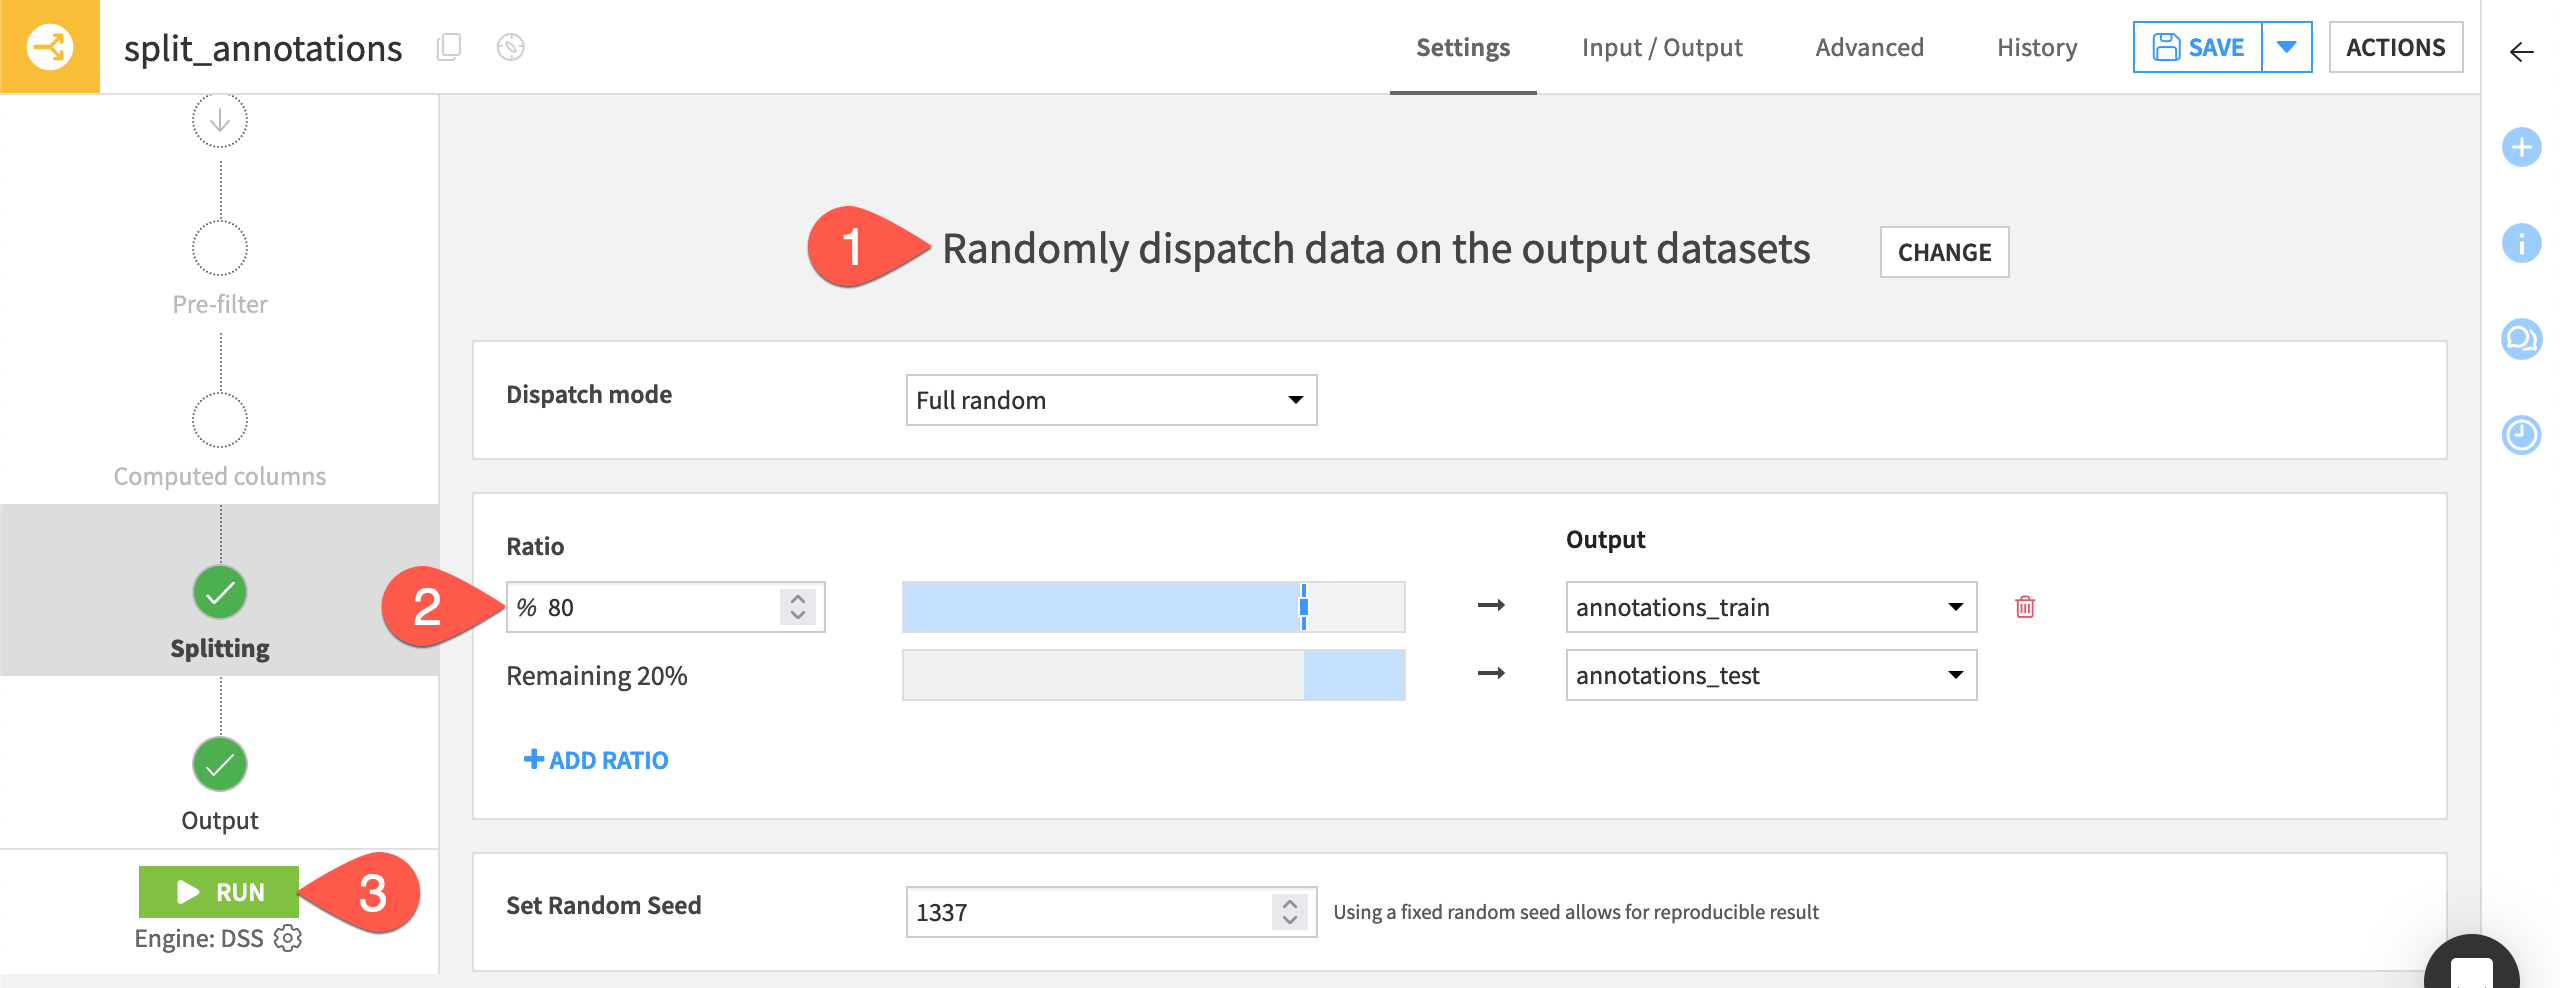This screenshot has height=988, width=2560.
Task: Select the Splitting step with green checkmark
Action: [x=219, y=592]
